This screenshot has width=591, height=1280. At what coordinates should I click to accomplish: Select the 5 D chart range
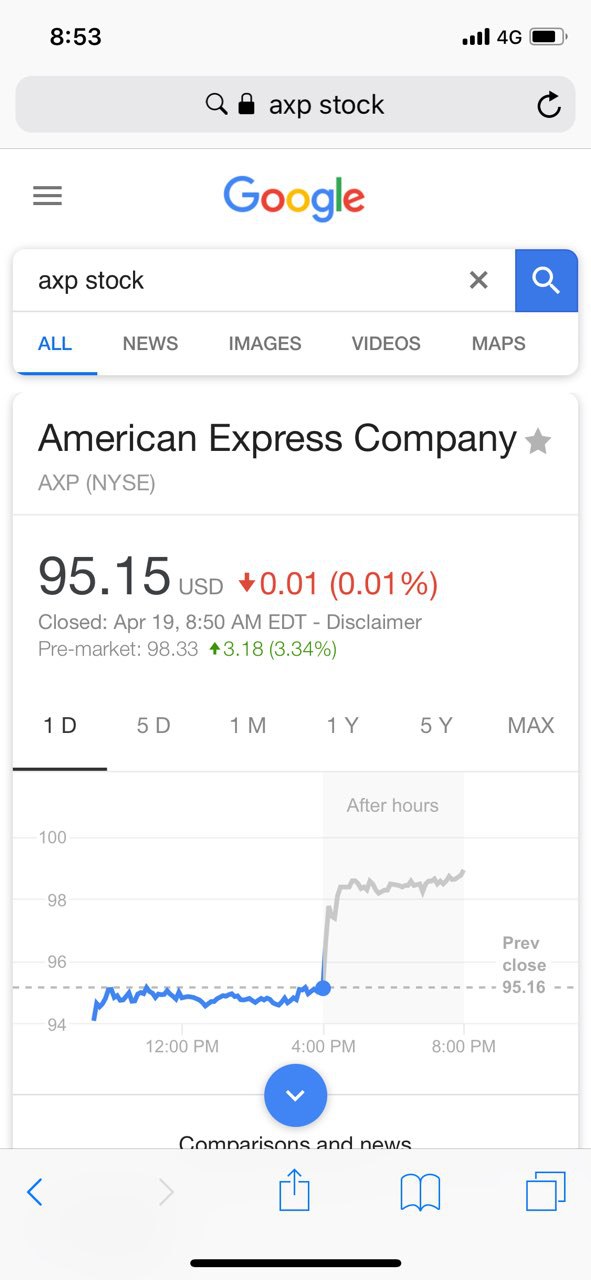(154, 726)
